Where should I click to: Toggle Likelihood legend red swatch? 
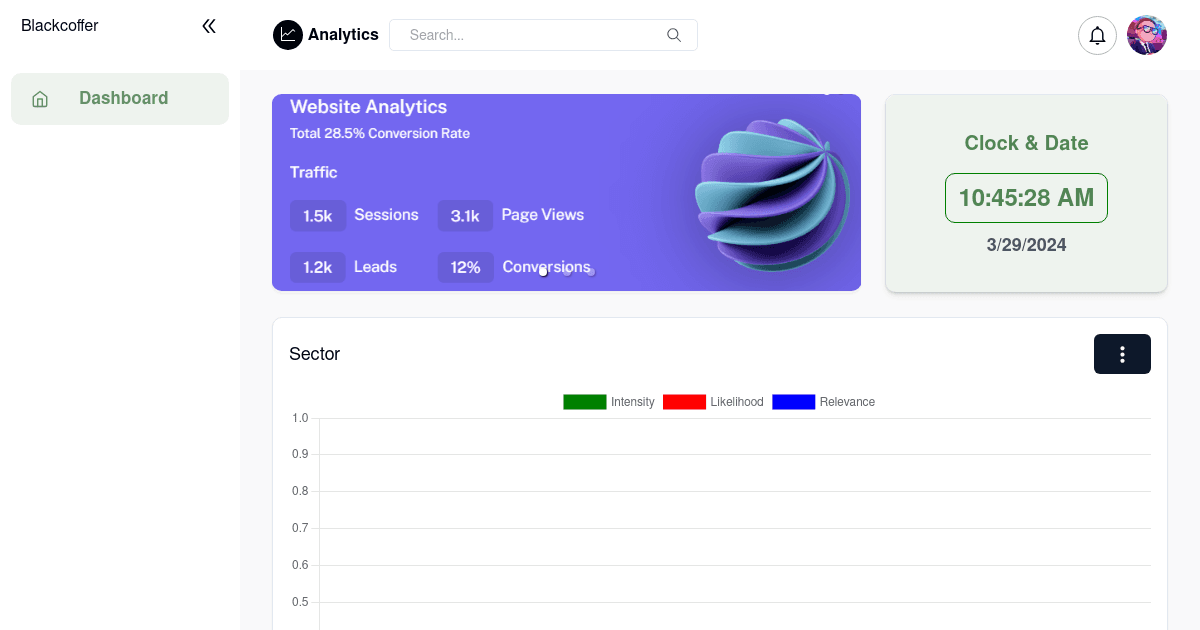[x=684, y=402]
